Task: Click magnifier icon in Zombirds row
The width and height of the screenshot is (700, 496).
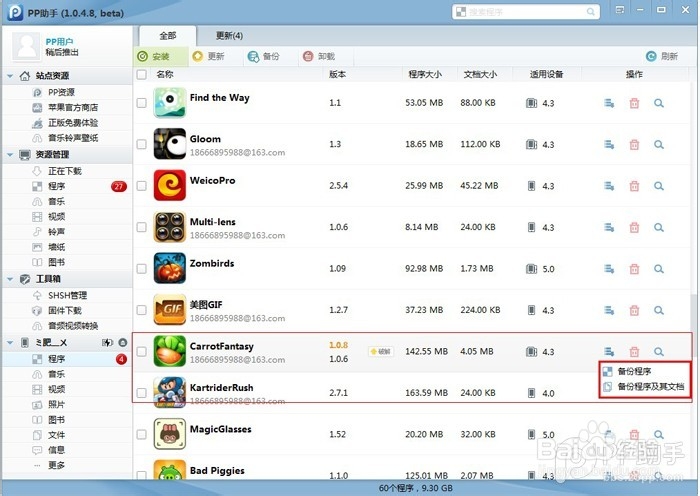Action: (658, 269)
